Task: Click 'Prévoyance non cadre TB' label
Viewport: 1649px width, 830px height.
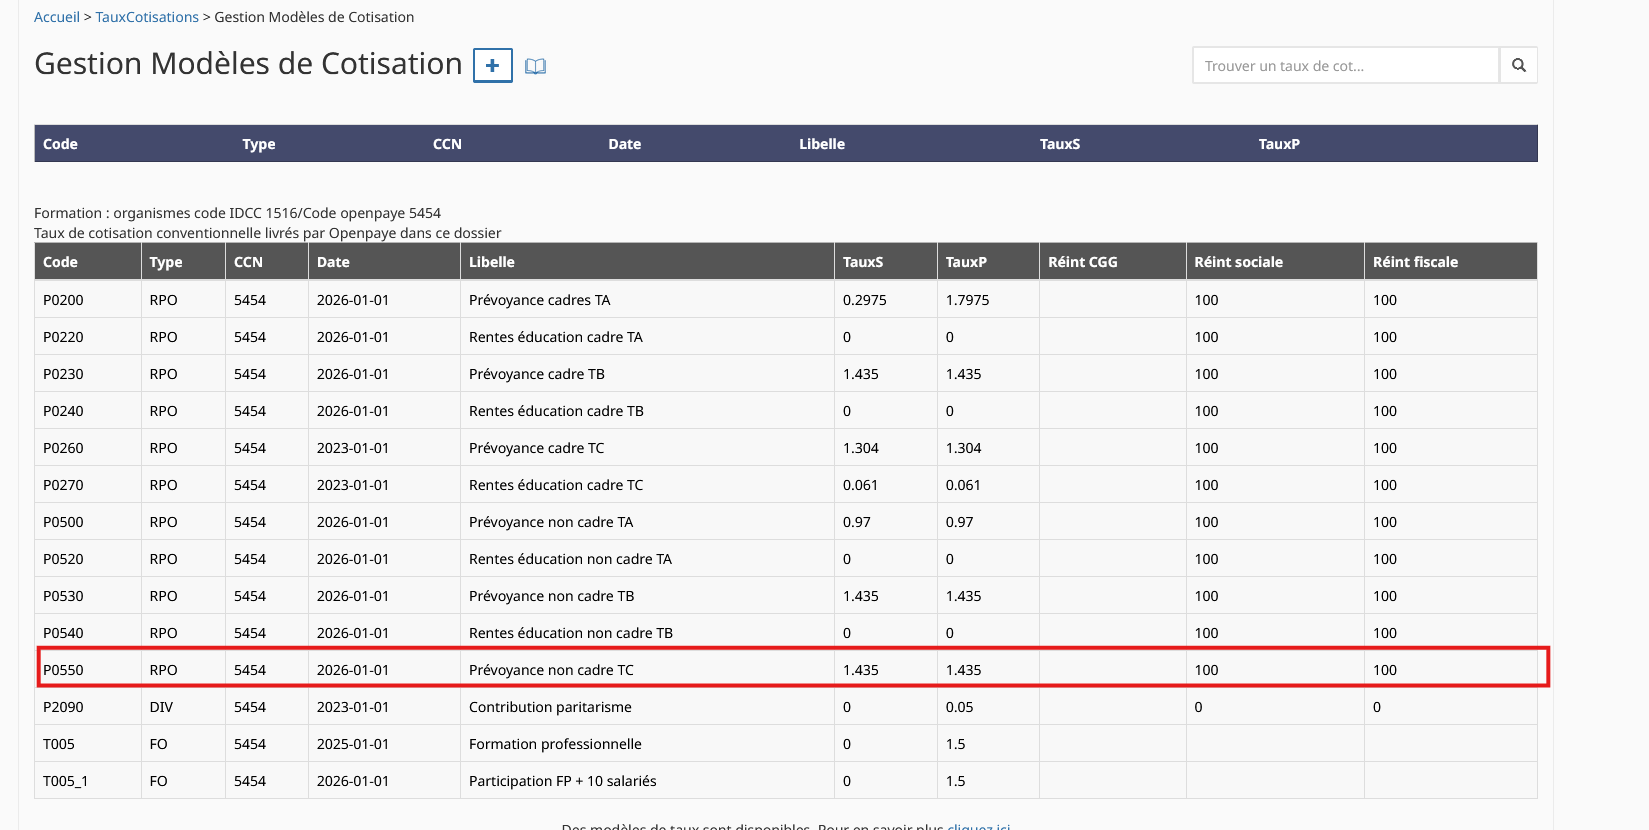Action: pyautogui.click(x=552, y=596)
